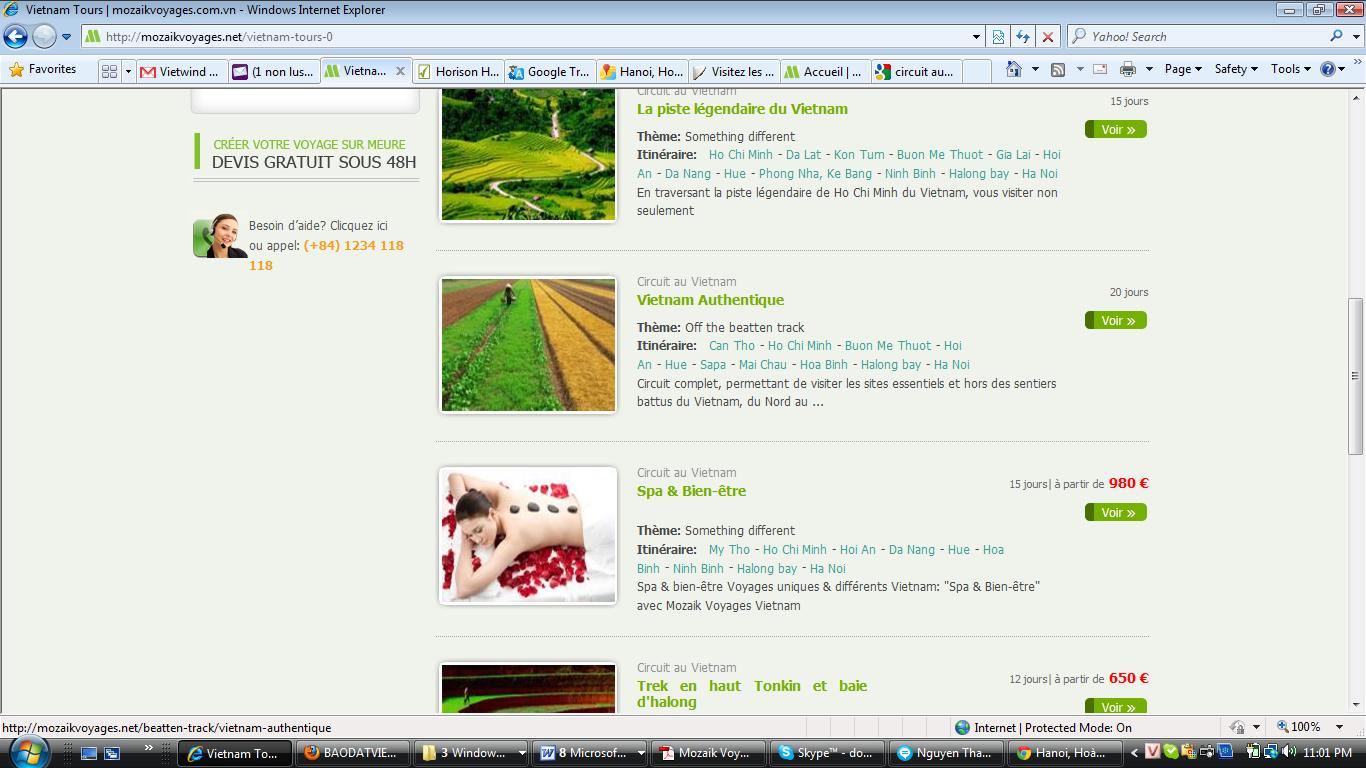Click 'Spa & Bien-être' title link
Screen dimensions: 1366x768
[x=691, y=491]
